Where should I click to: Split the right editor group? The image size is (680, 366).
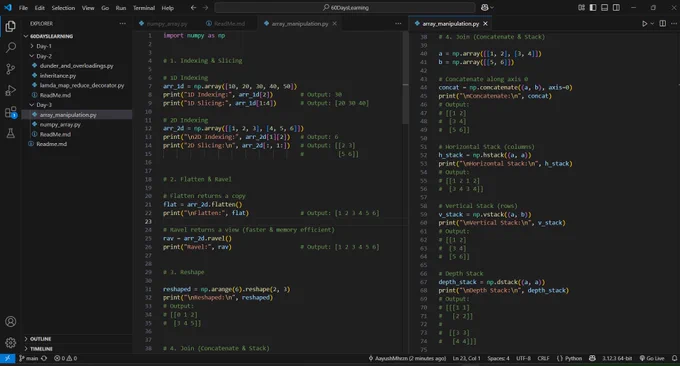point(663,23)
